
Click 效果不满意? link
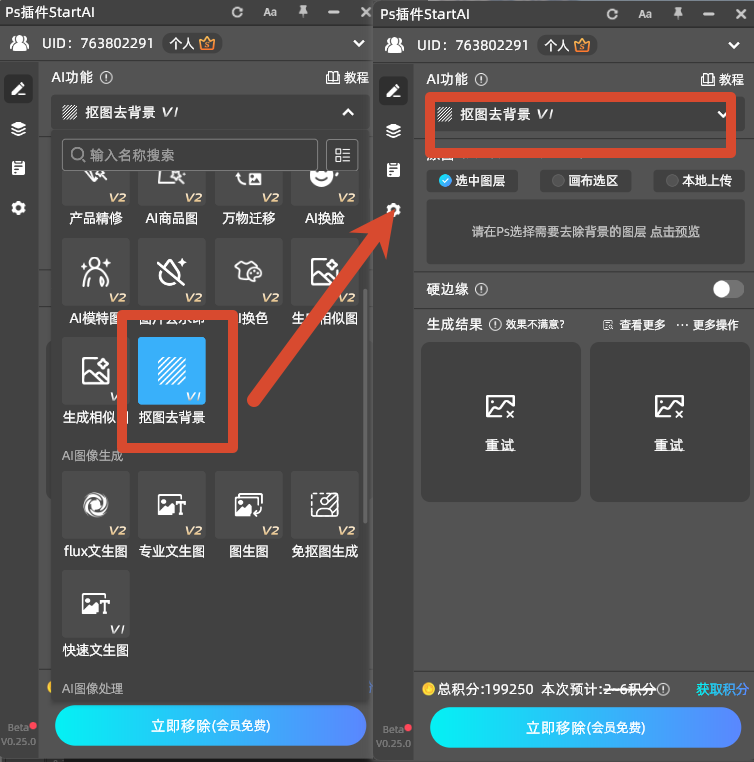[x=535, y=325]
